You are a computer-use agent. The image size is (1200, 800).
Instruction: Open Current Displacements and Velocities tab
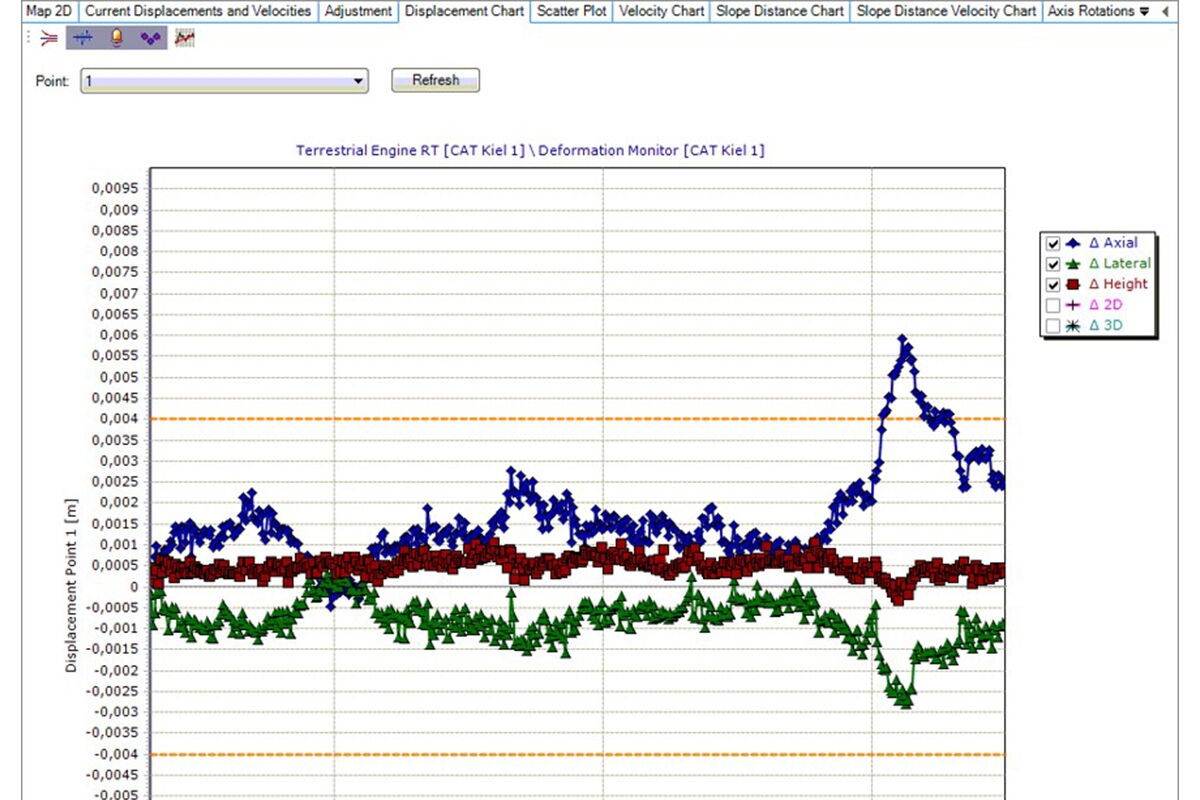tap(198, 11)
